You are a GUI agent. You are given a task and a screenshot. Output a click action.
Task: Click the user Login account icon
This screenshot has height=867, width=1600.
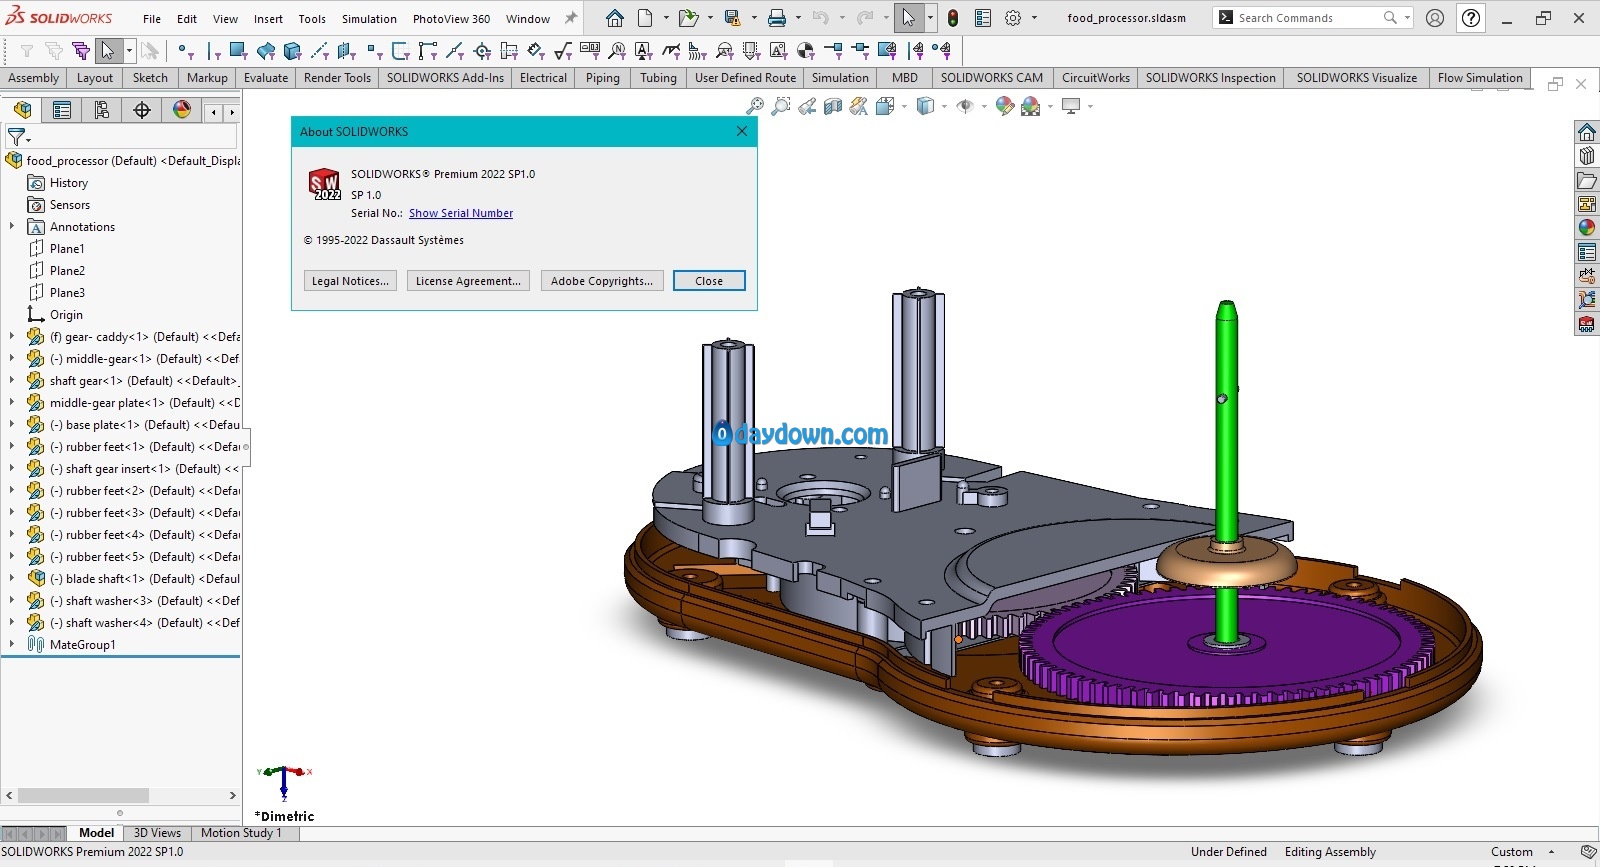click(x=1435, y=18)
